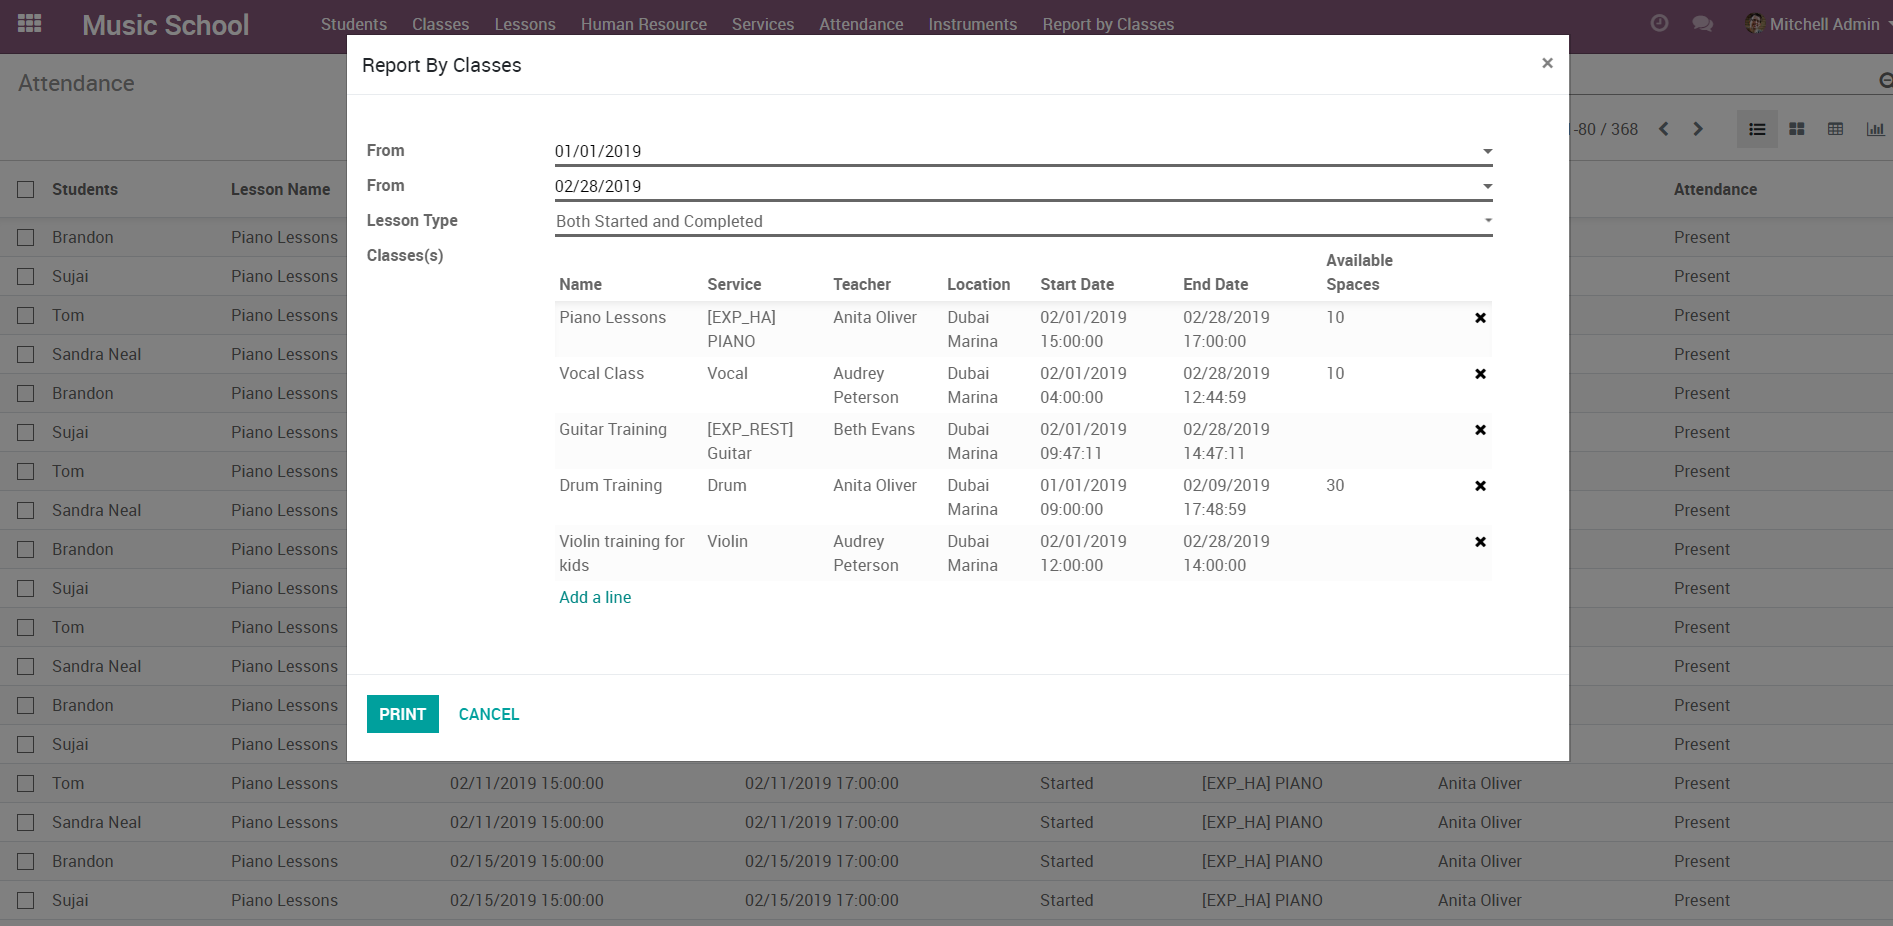Expand the 02/28/2019 date dropdown

pyautogui.click(x=1487, y=186)
